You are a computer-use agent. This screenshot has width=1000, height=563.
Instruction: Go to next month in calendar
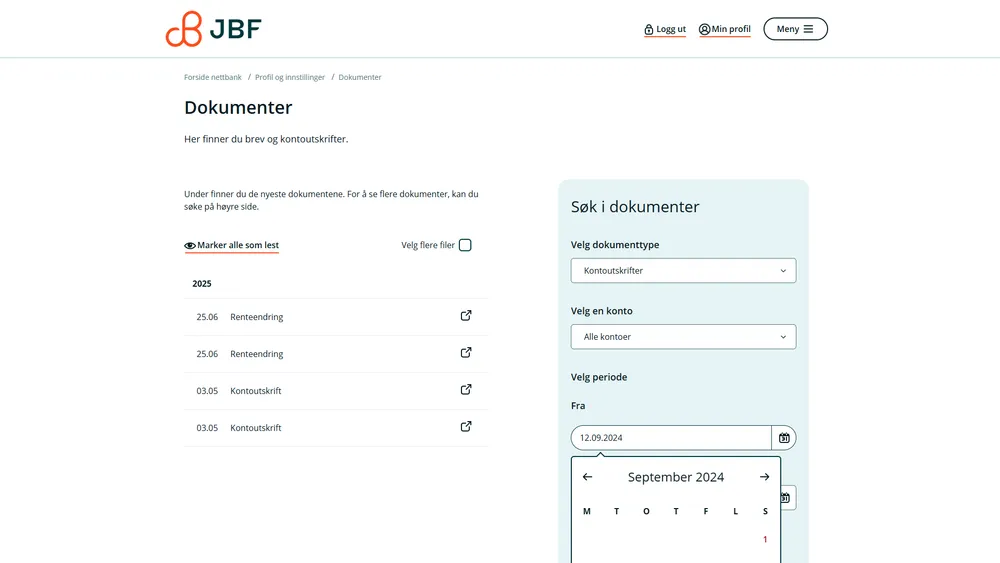pos(764,477)
